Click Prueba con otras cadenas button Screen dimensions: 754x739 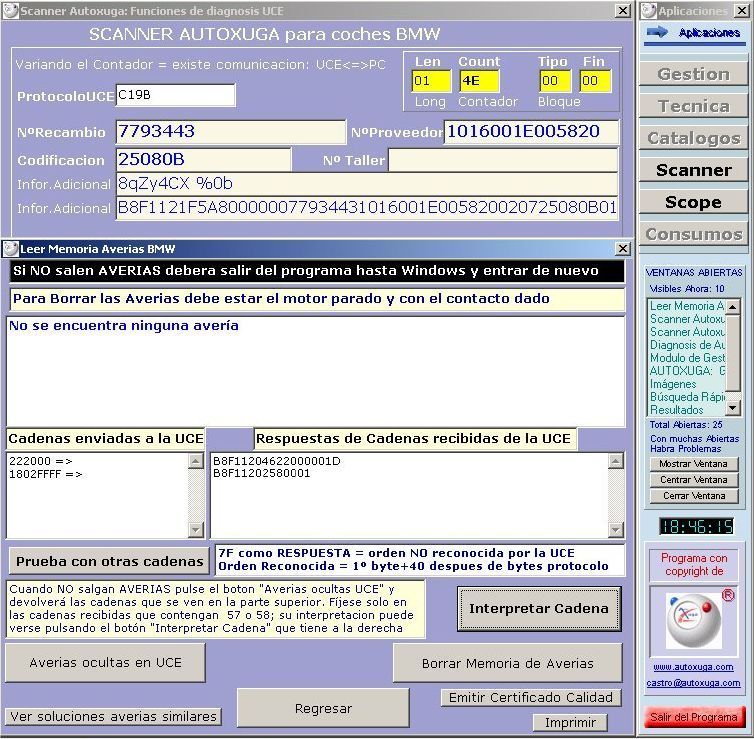point(109,561)
